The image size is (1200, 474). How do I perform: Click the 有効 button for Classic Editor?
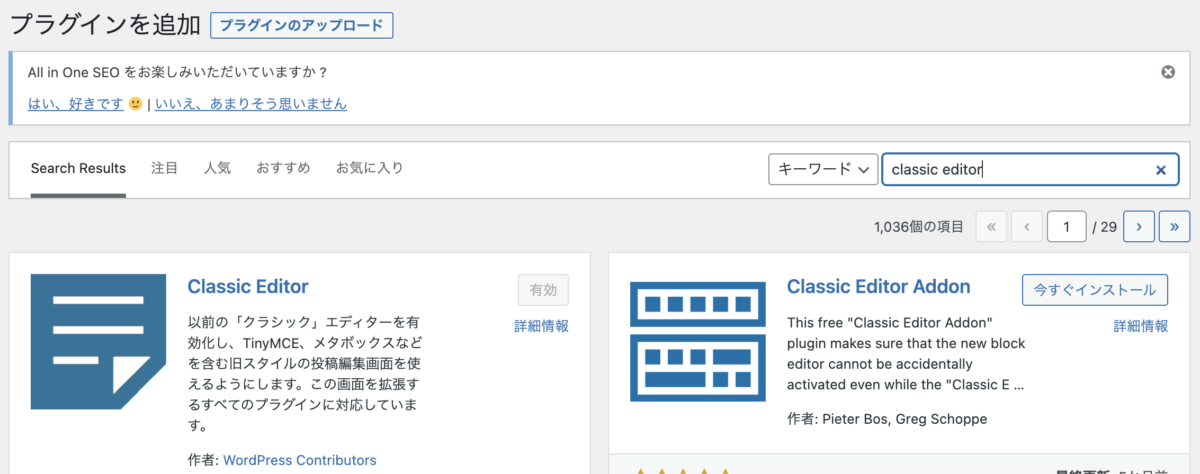[543, 290]
